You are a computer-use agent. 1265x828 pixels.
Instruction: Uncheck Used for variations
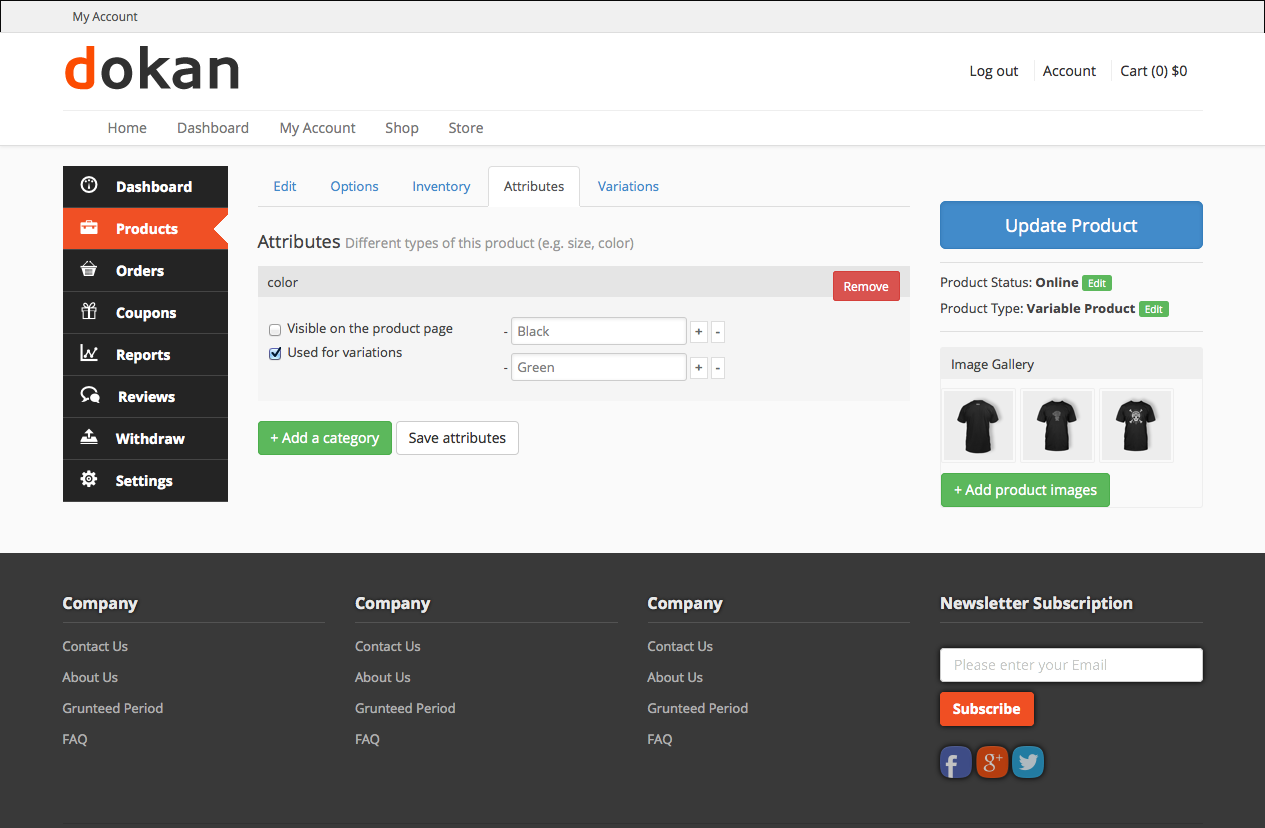pos(275,353)
